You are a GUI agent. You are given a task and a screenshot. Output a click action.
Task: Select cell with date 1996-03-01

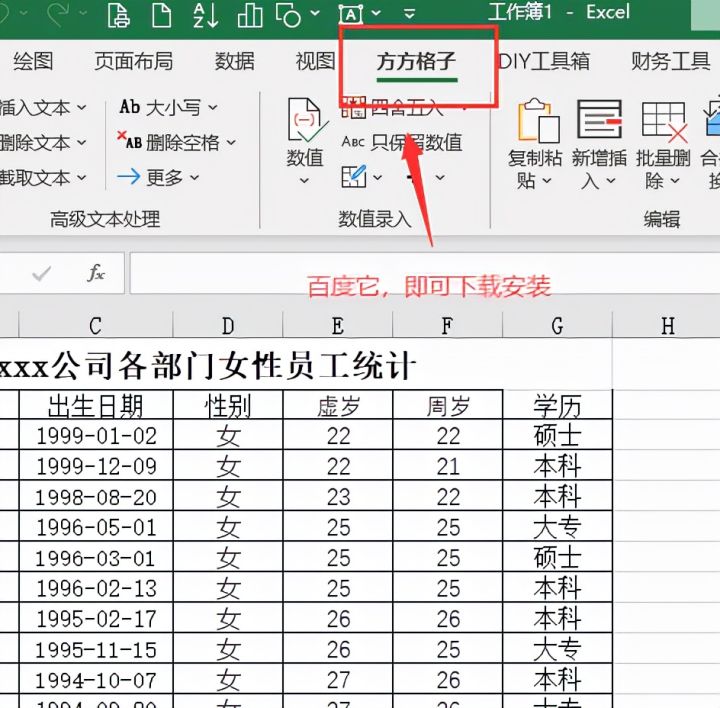[x=96, y=557]
